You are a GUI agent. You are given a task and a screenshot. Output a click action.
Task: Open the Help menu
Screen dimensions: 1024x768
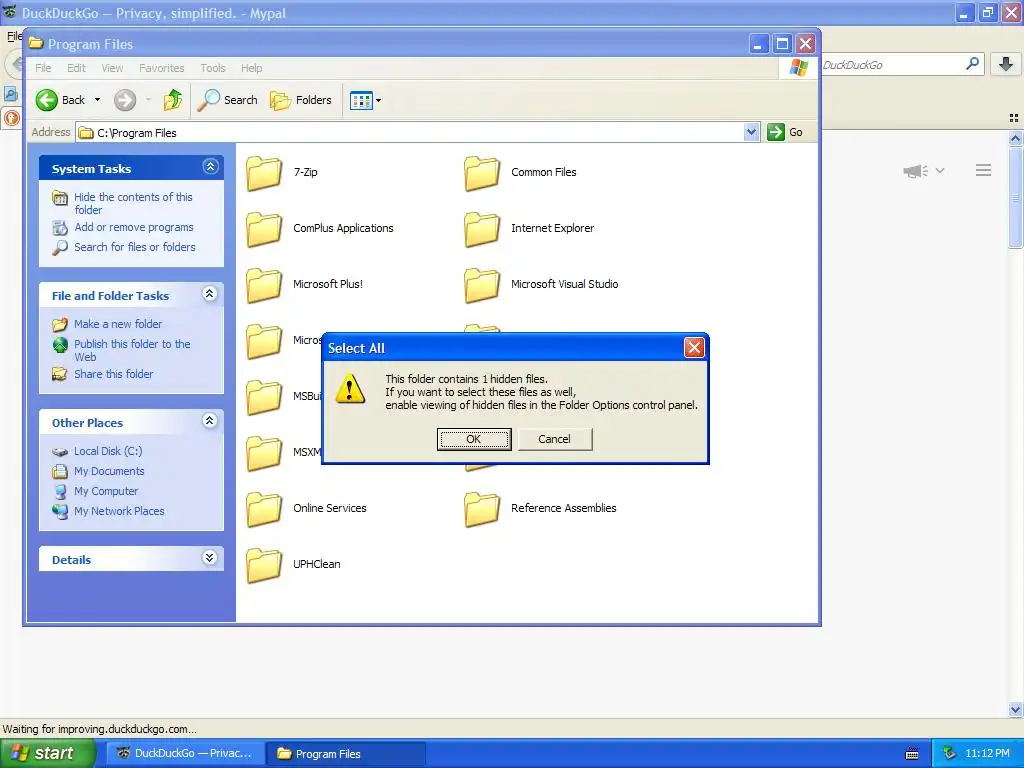[251, 68]
